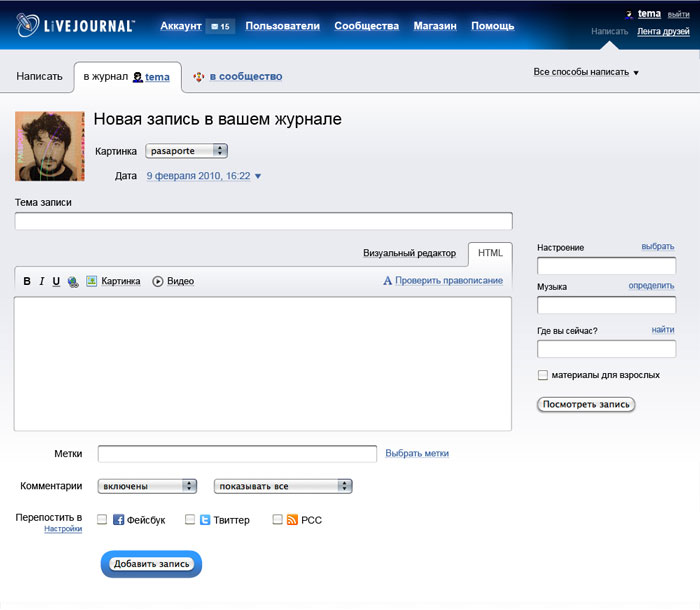The image size is (700, 610).
Task: Click the Underline formatting icon
Action: (56, 281)
